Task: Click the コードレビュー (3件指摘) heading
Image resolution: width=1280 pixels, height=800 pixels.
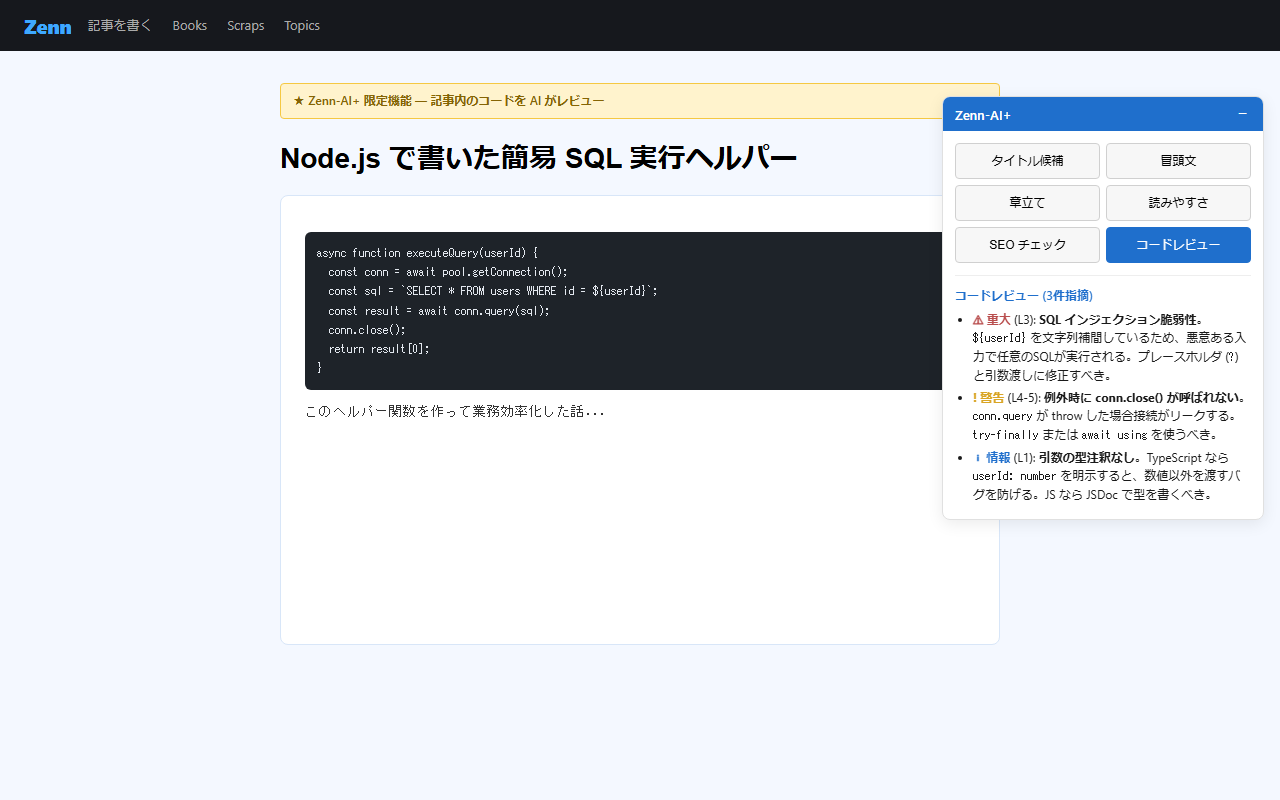Action: pyautogui.click(x=1024, y=296)
